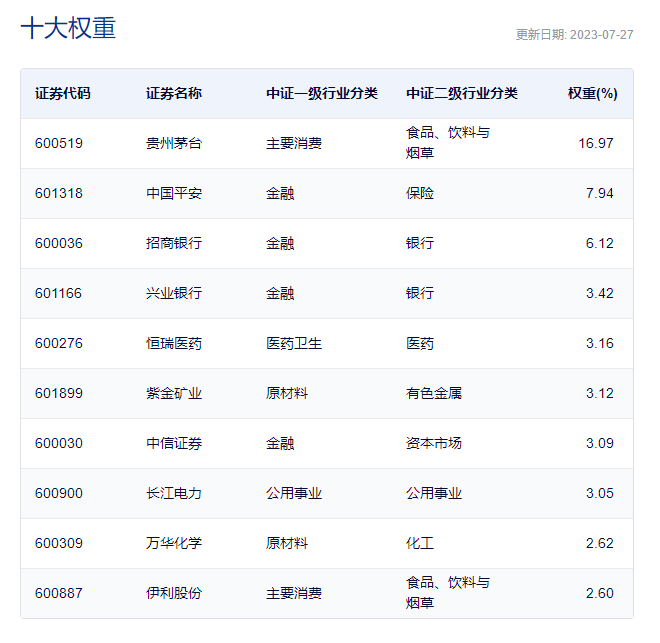
Task: Select stock name 紫金矿业
Action: 174,394
